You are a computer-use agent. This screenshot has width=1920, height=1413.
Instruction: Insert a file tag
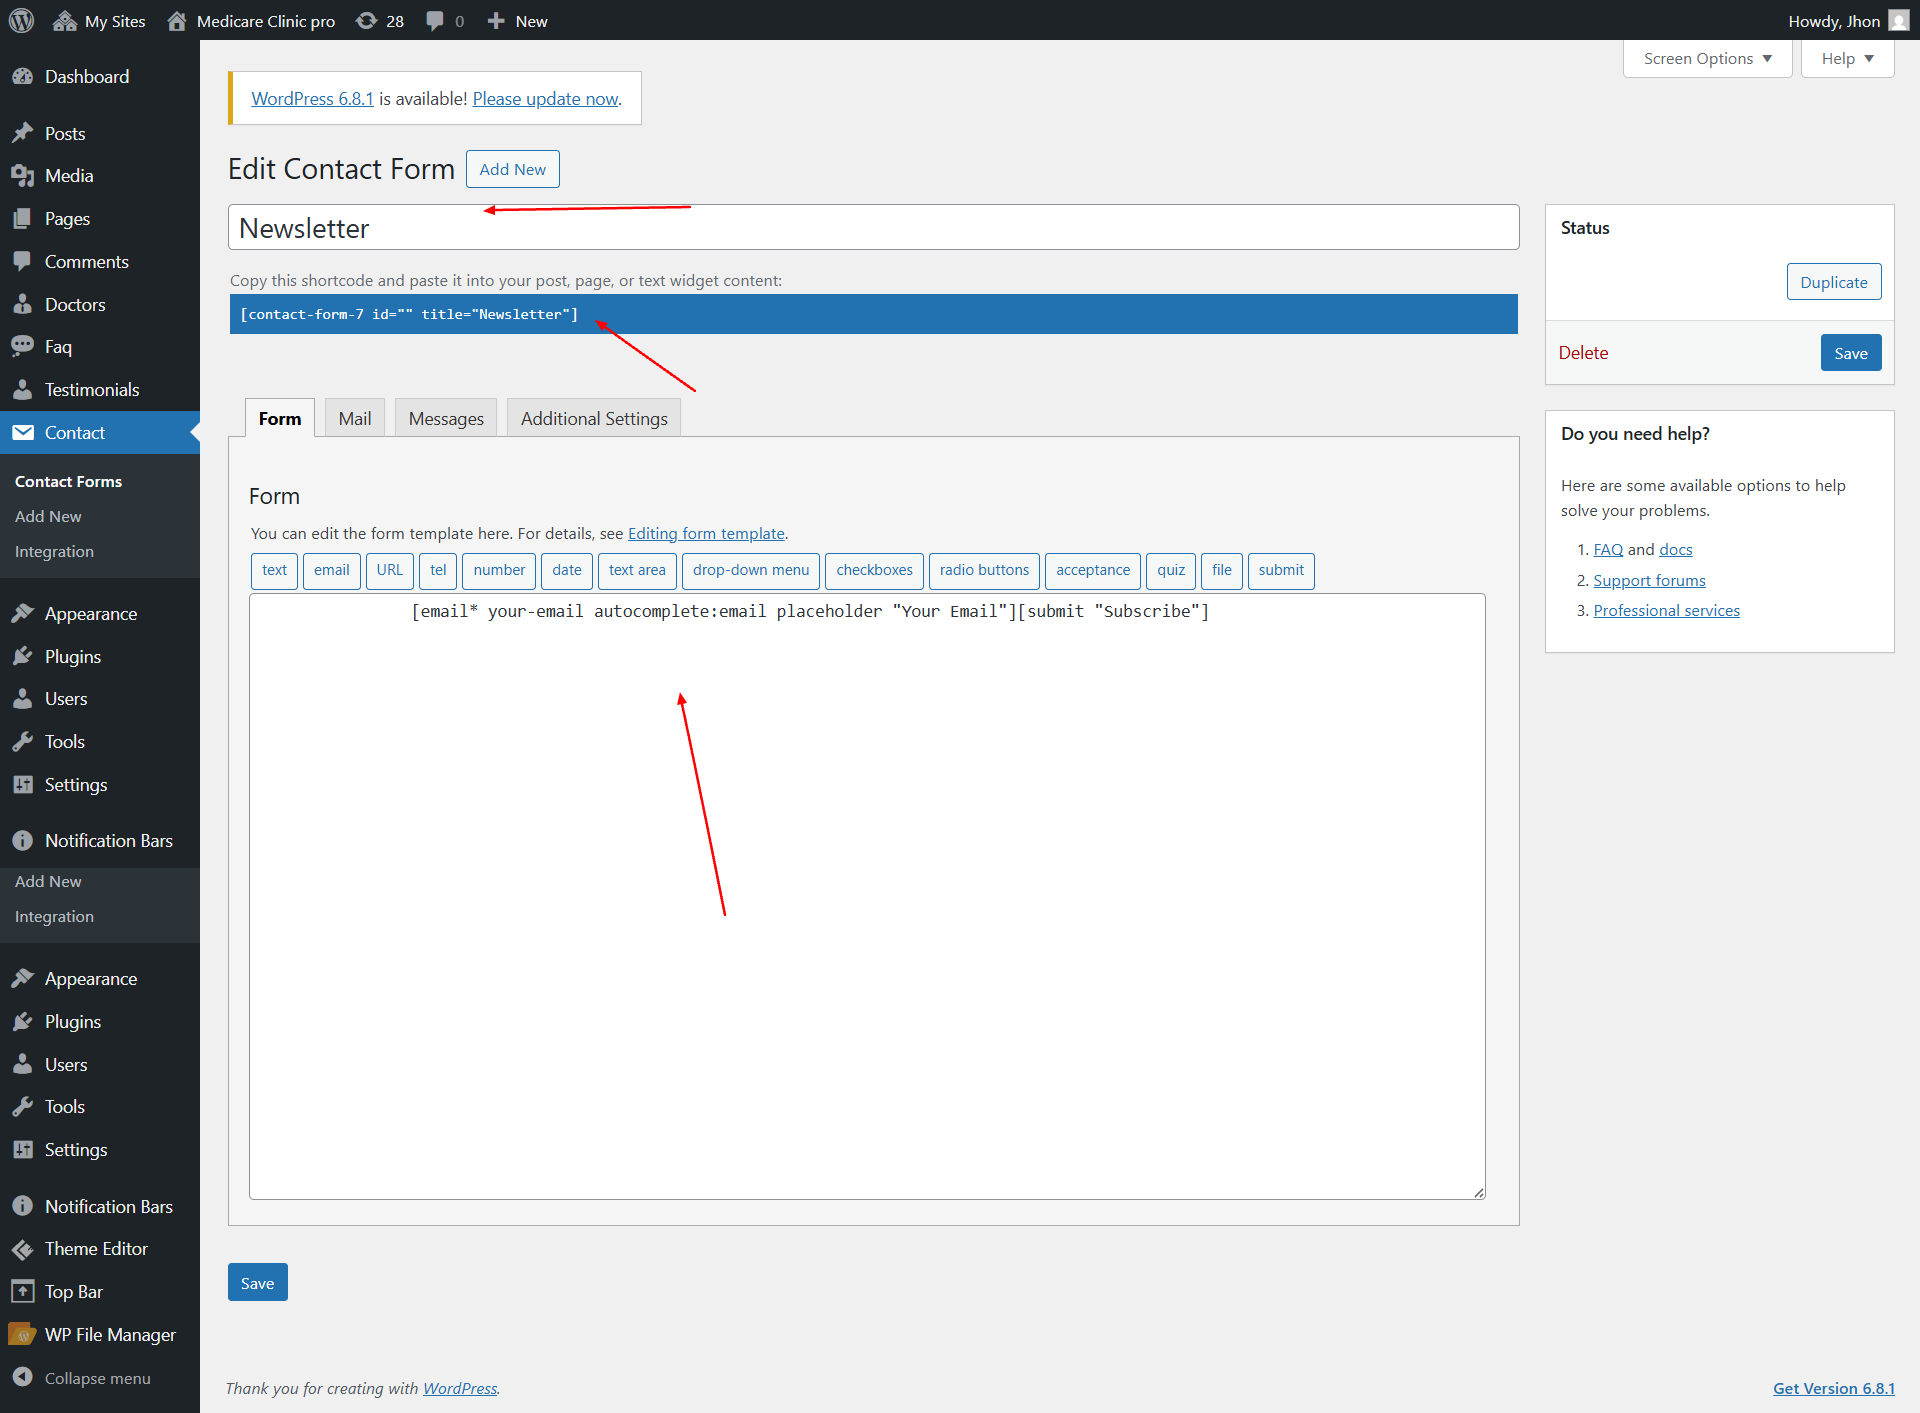pyautogui.click(x=1222, y=571)
